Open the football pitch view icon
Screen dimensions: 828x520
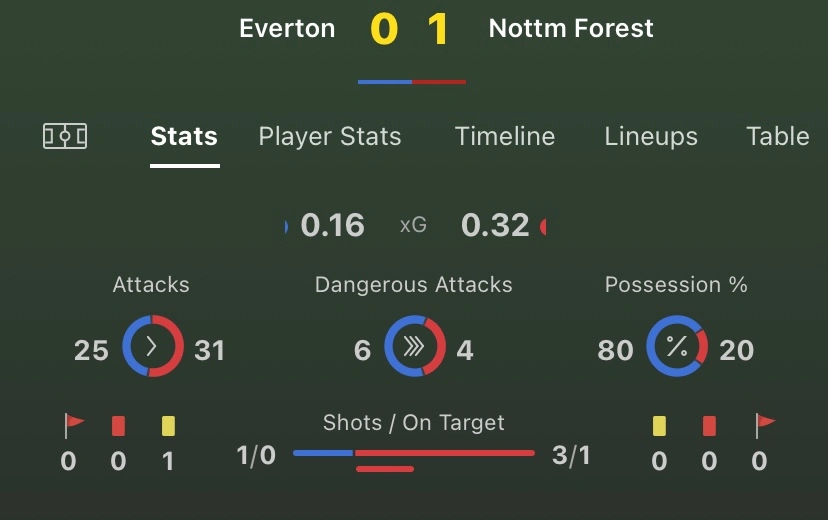point(65,136)
